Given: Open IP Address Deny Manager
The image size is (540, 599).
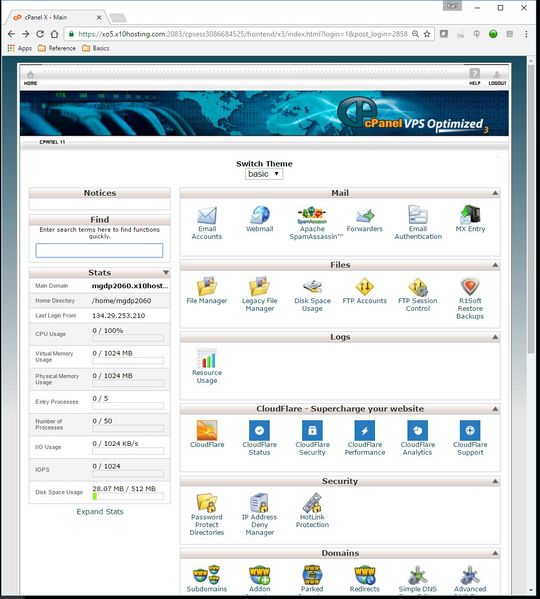Looking at the screenshot, I should tap(260, 515).
